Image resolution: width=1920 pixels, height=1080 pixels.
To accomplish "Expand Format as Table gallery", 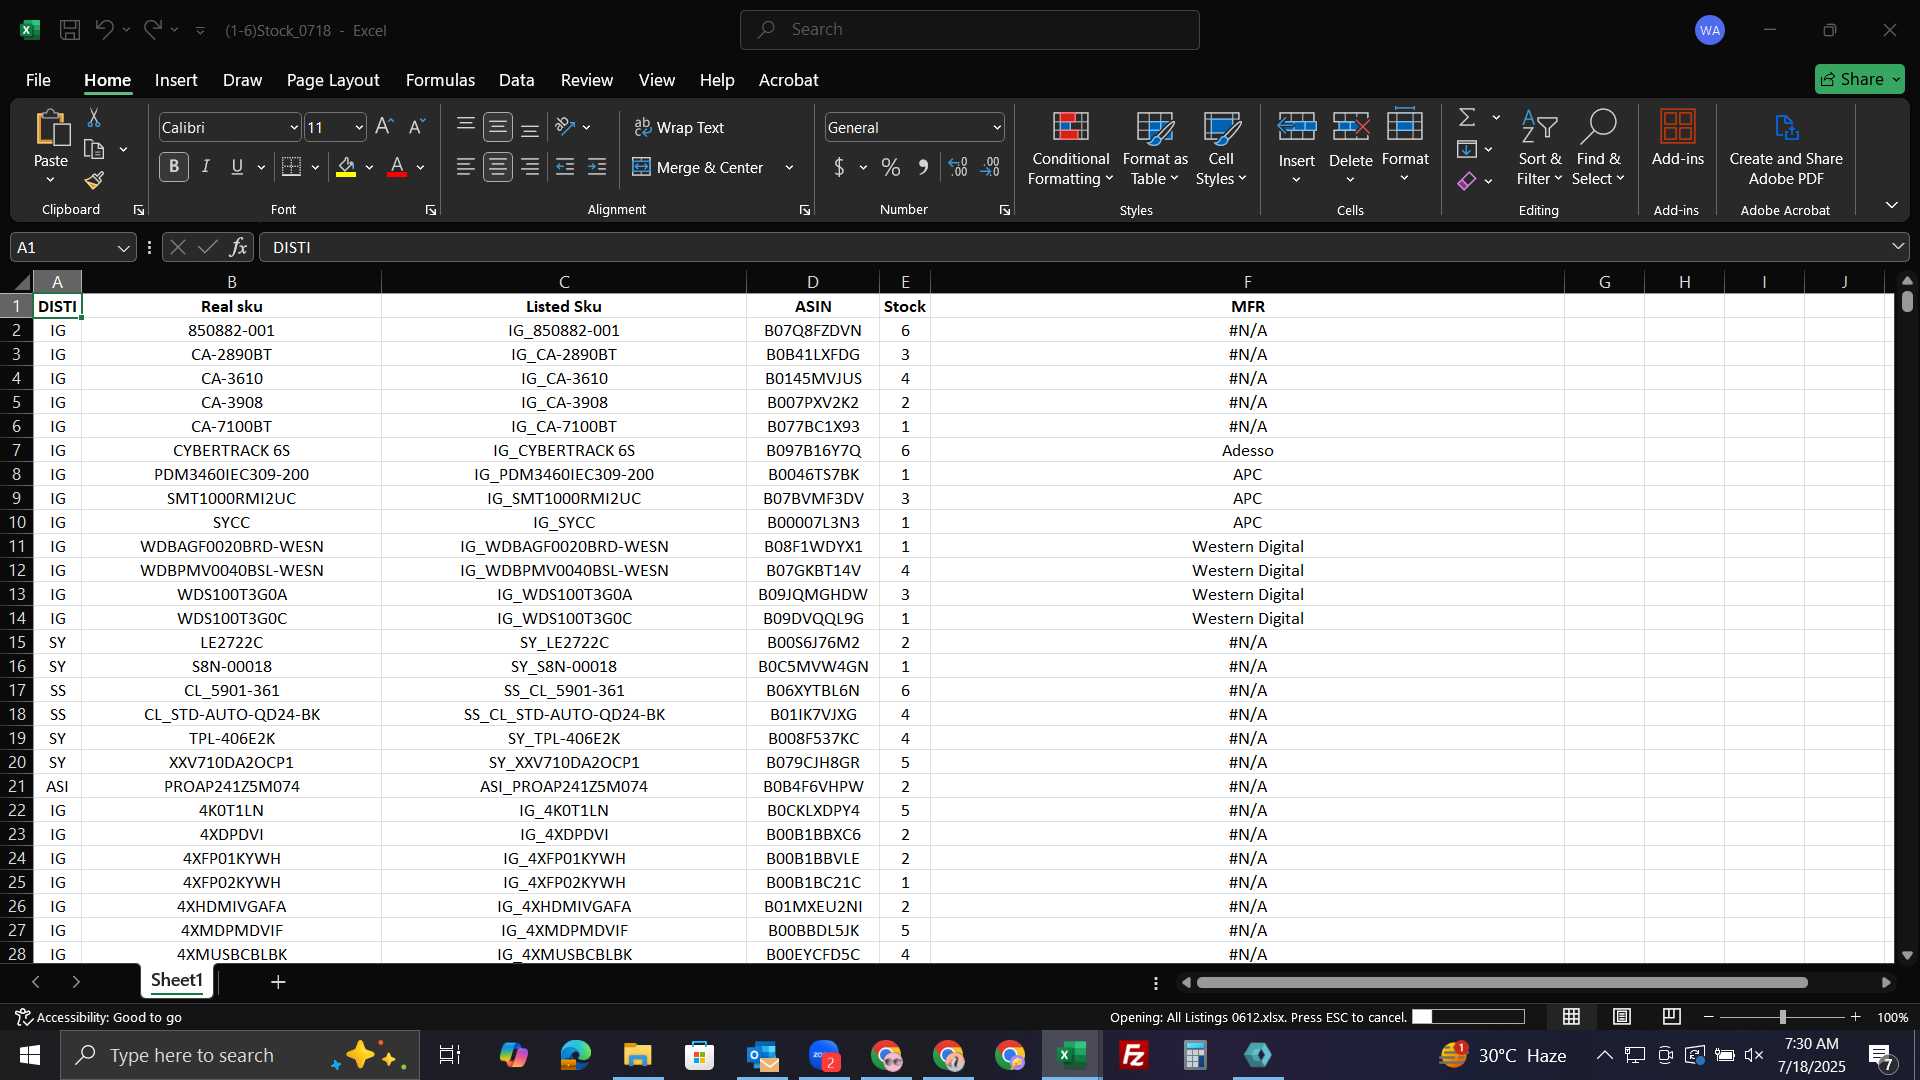I will click(1155, 148).
